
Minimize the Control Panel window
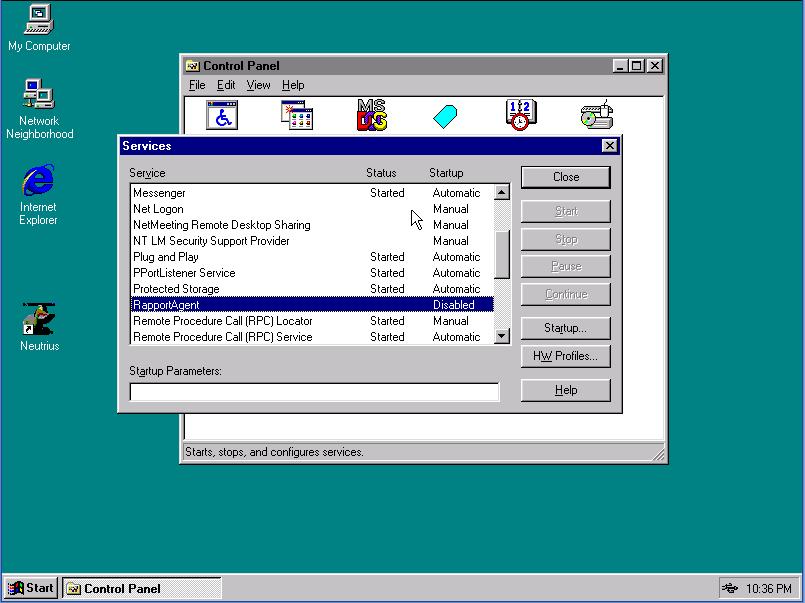620,66
